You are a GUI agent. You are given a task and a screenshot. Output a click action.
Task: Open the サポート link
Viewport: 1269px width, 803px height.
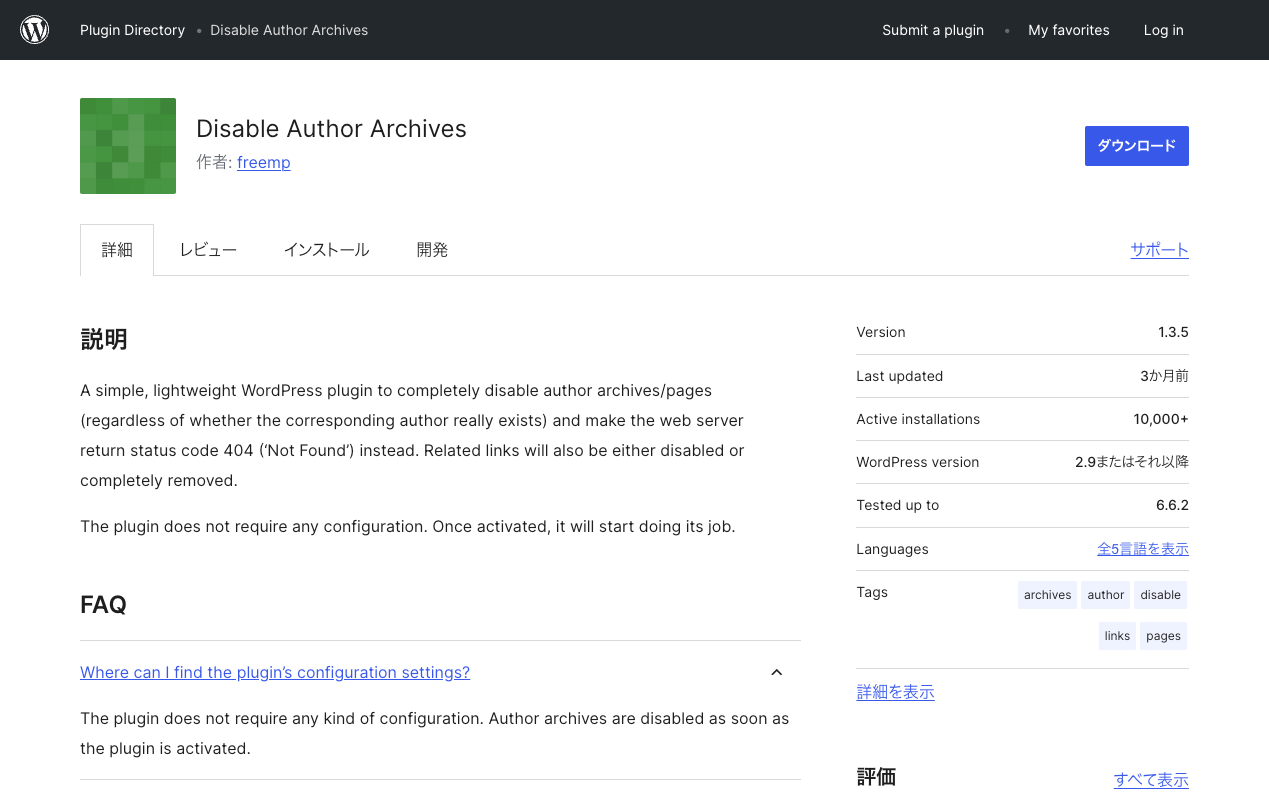(1160, 250)
